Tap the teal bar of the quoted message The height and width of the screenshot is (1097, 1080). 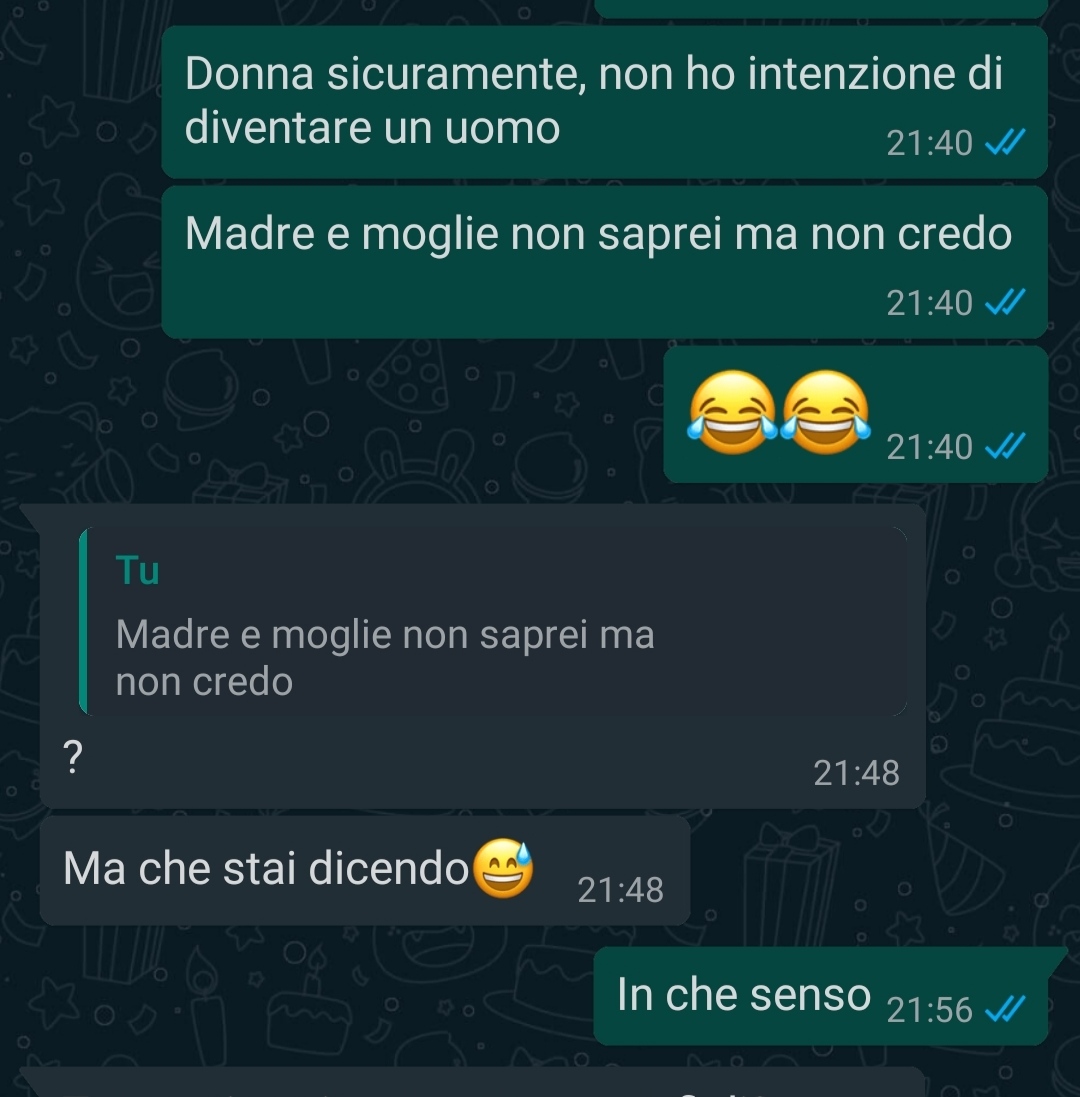pos(83,621)
